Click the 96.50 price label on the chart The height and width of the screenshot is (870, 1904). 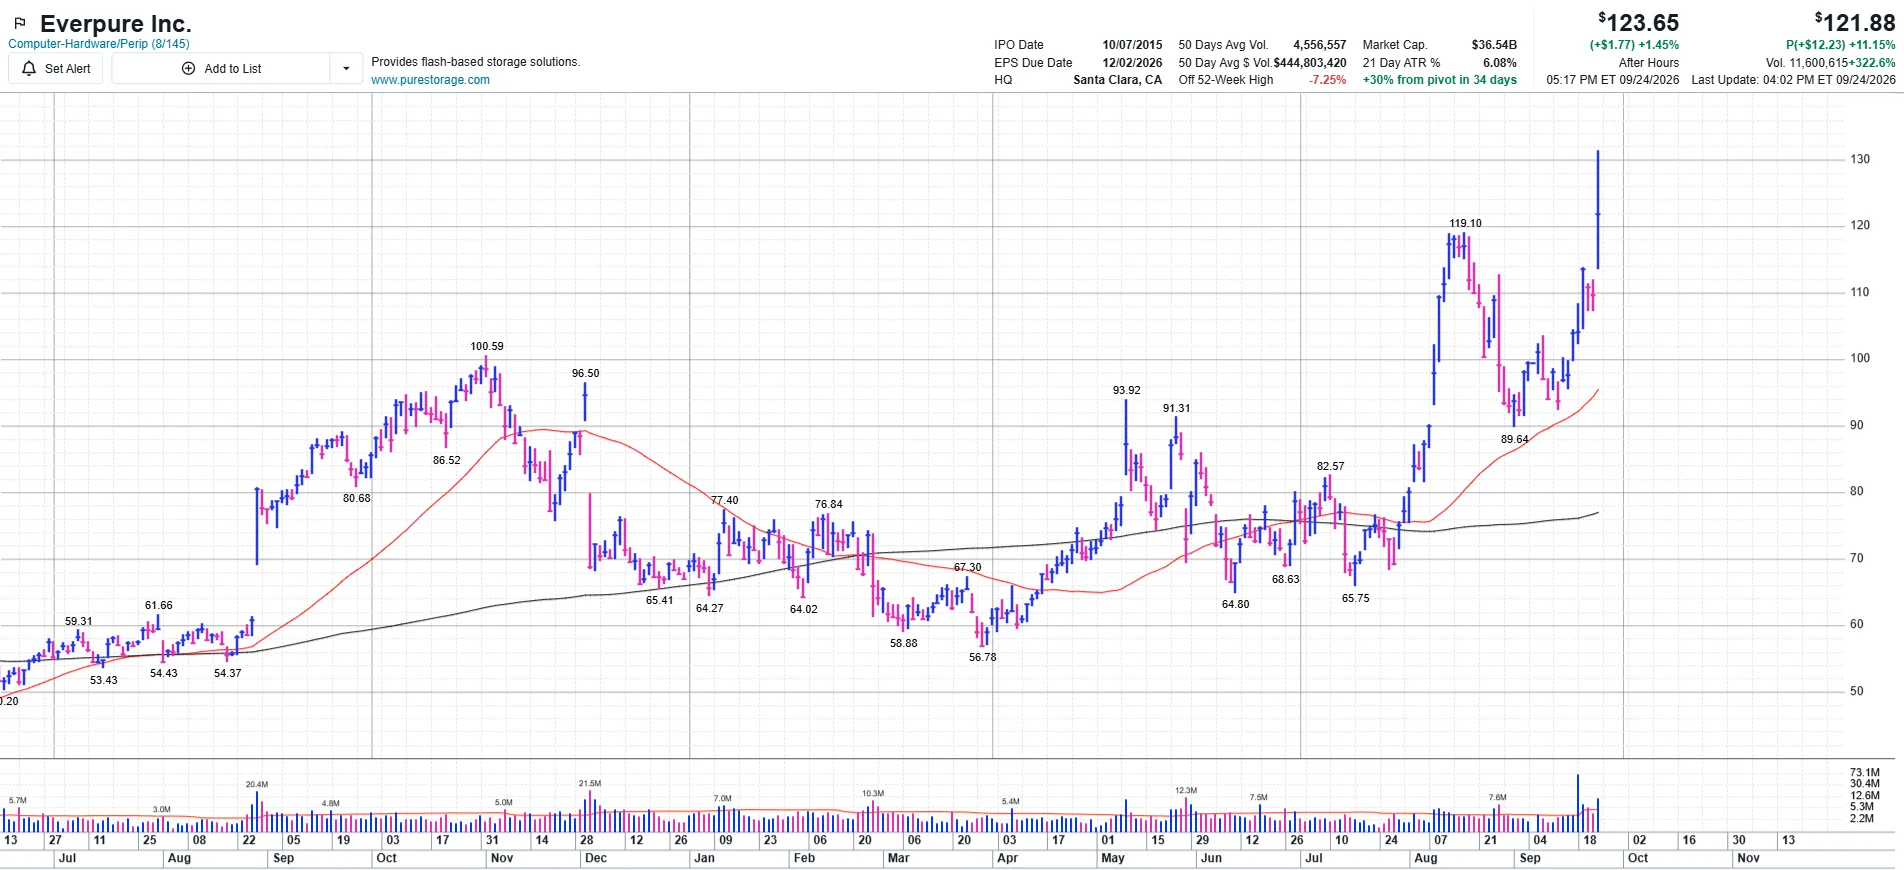pyautogui.click(x=586, y=374)
